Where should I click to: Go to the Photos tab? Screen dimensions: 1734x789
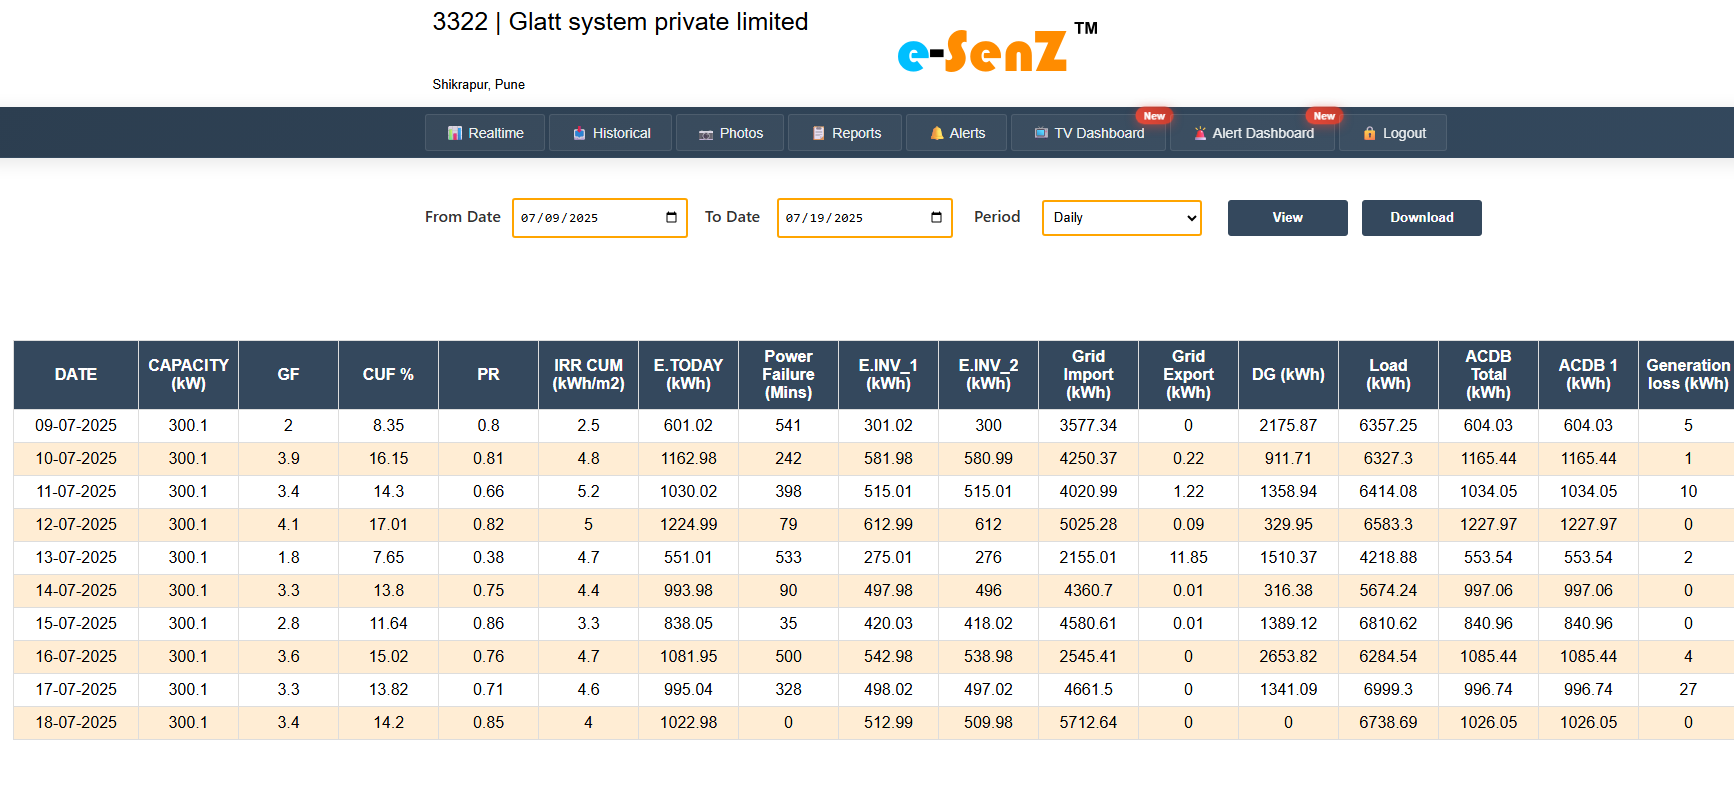click(730, 133)
